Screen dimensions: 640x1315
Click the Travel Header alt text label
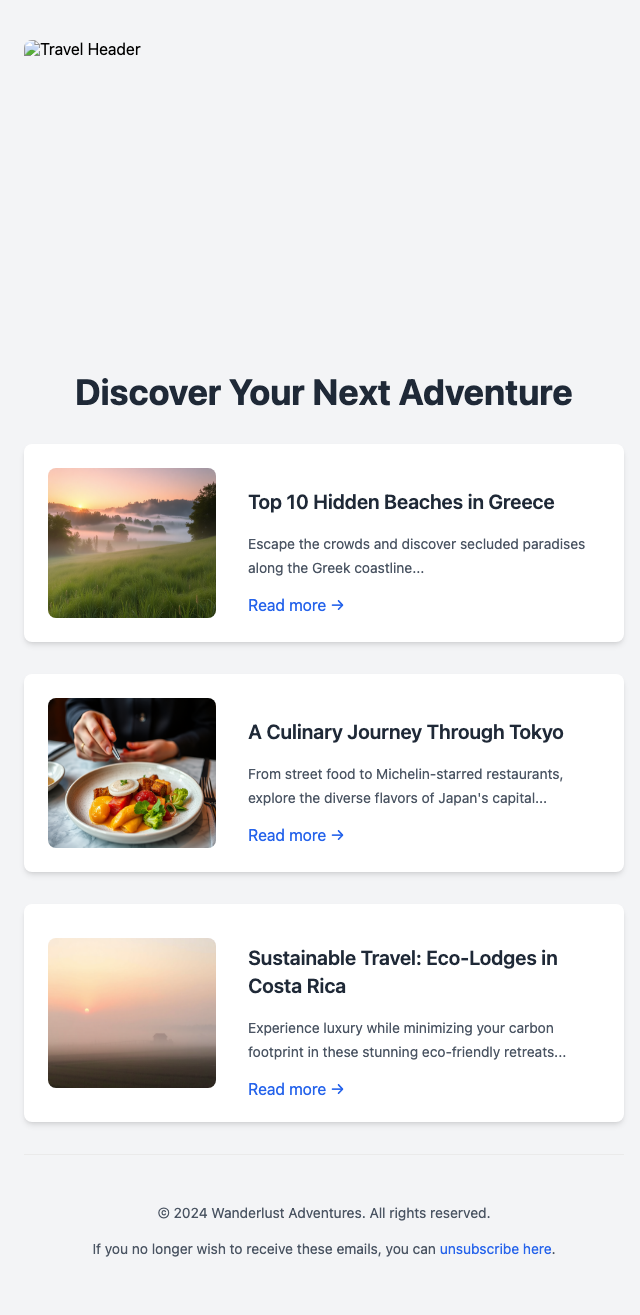[x=88, y=48]
